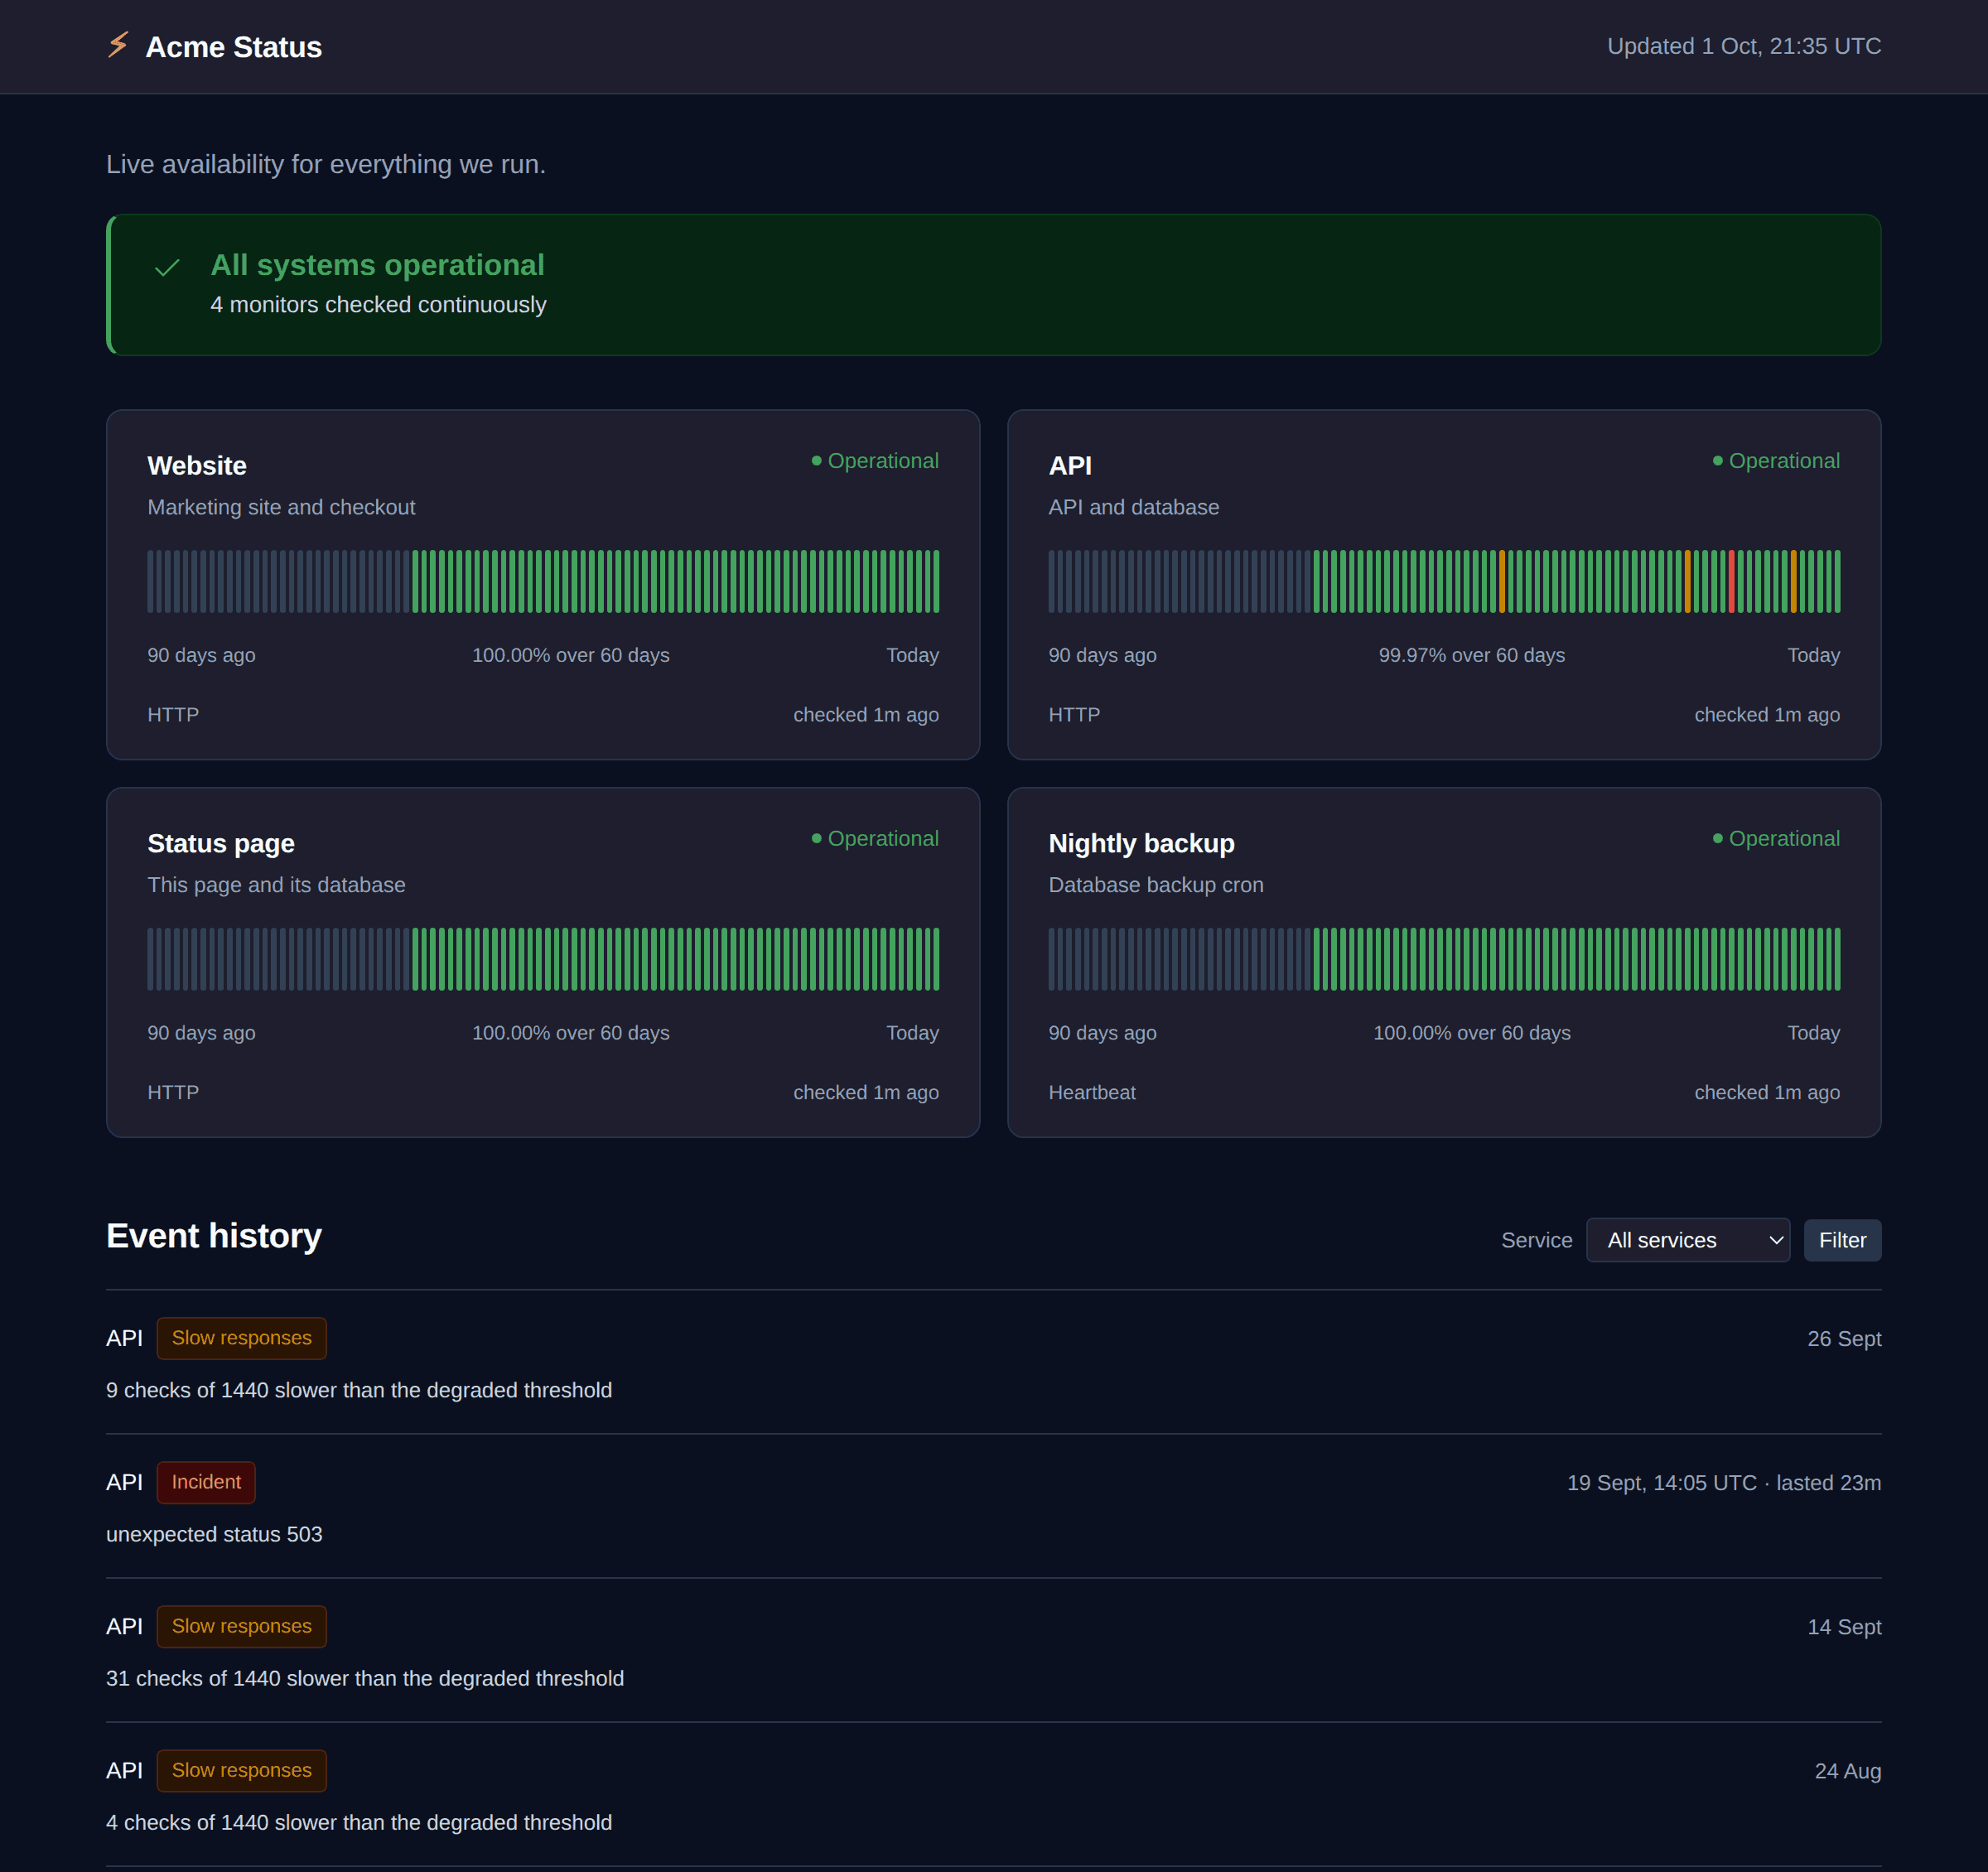Click 'Database backup cron' description
1988x1872 pixels.
point(1155,885)
